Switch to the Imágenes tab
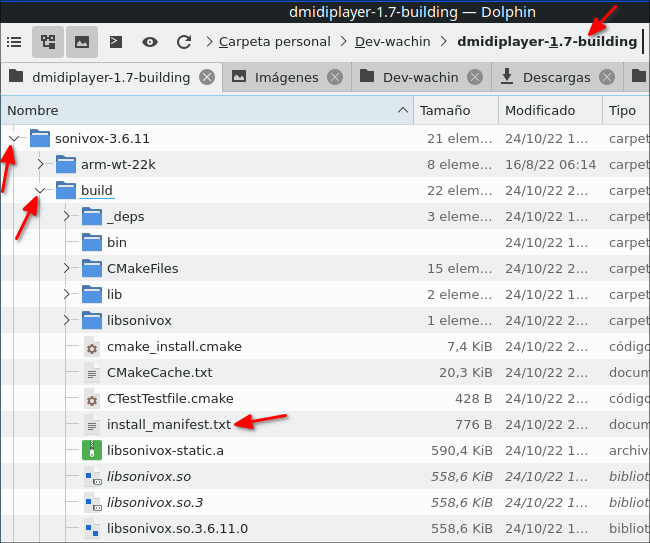This screenshot has height=543, width=650. [286, 77]
